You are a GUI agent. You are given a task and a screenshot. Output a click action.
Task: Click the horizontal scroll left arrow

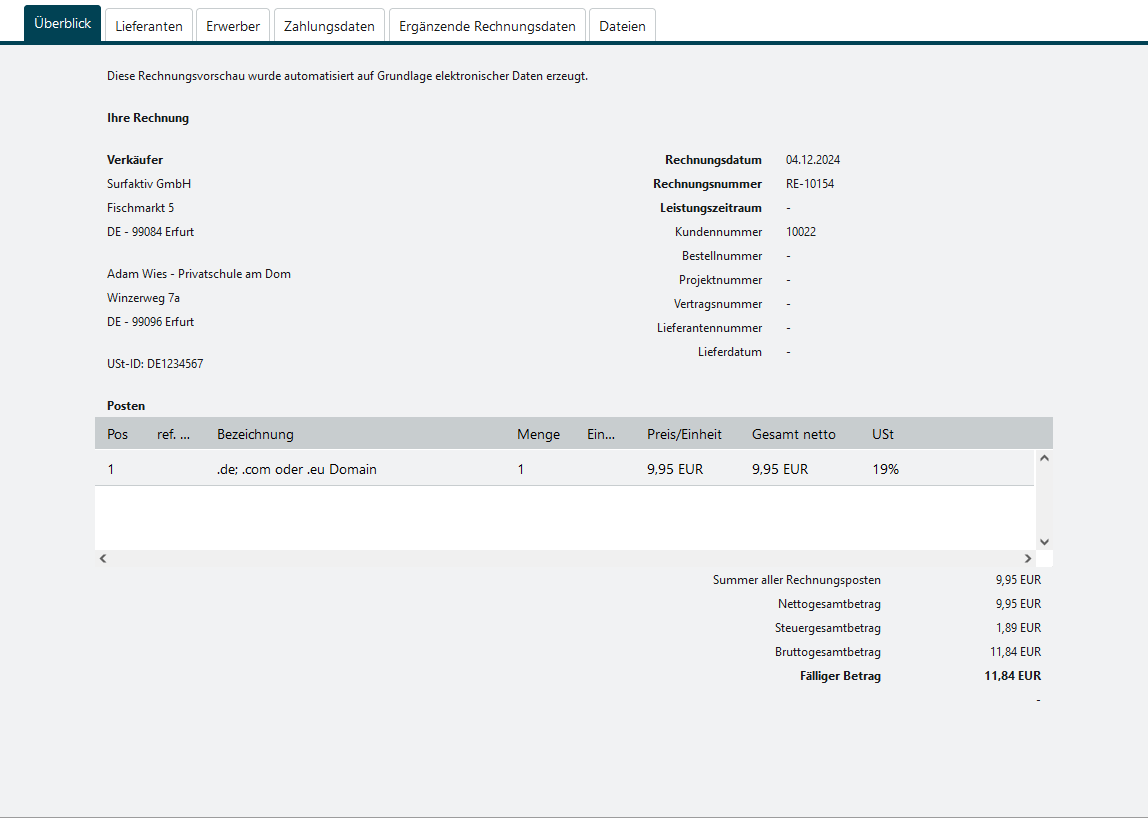103,558
